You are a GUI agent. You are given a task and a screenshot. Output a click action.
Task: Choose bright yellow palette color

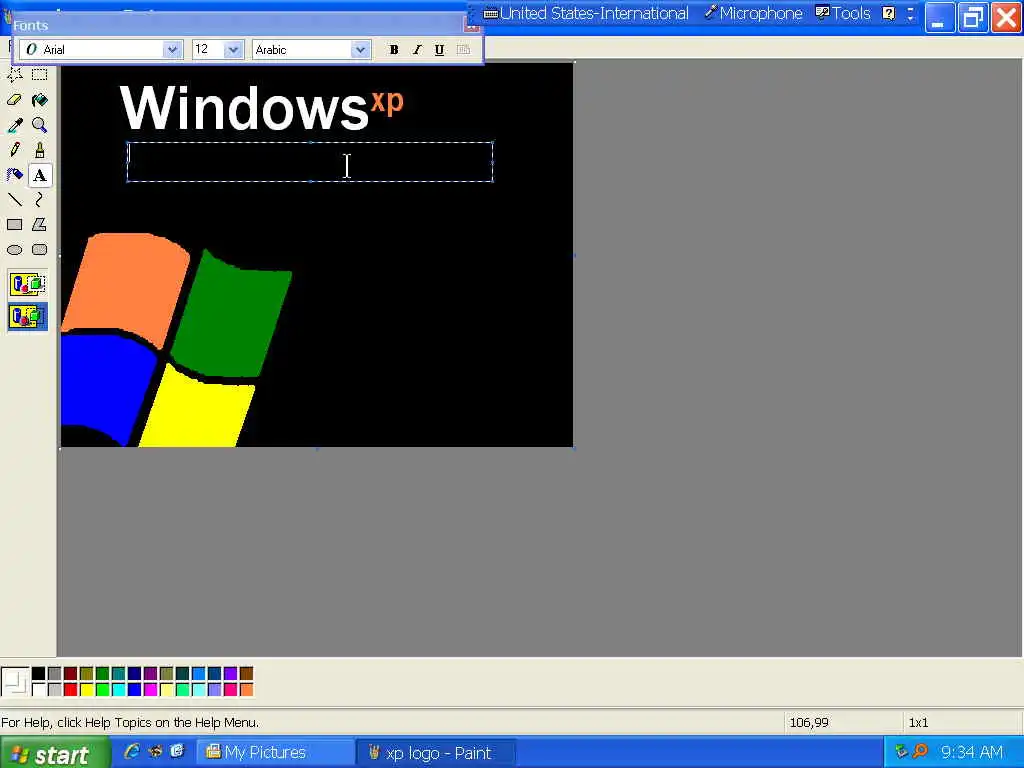pyautogui.click(x=86, y=689)
